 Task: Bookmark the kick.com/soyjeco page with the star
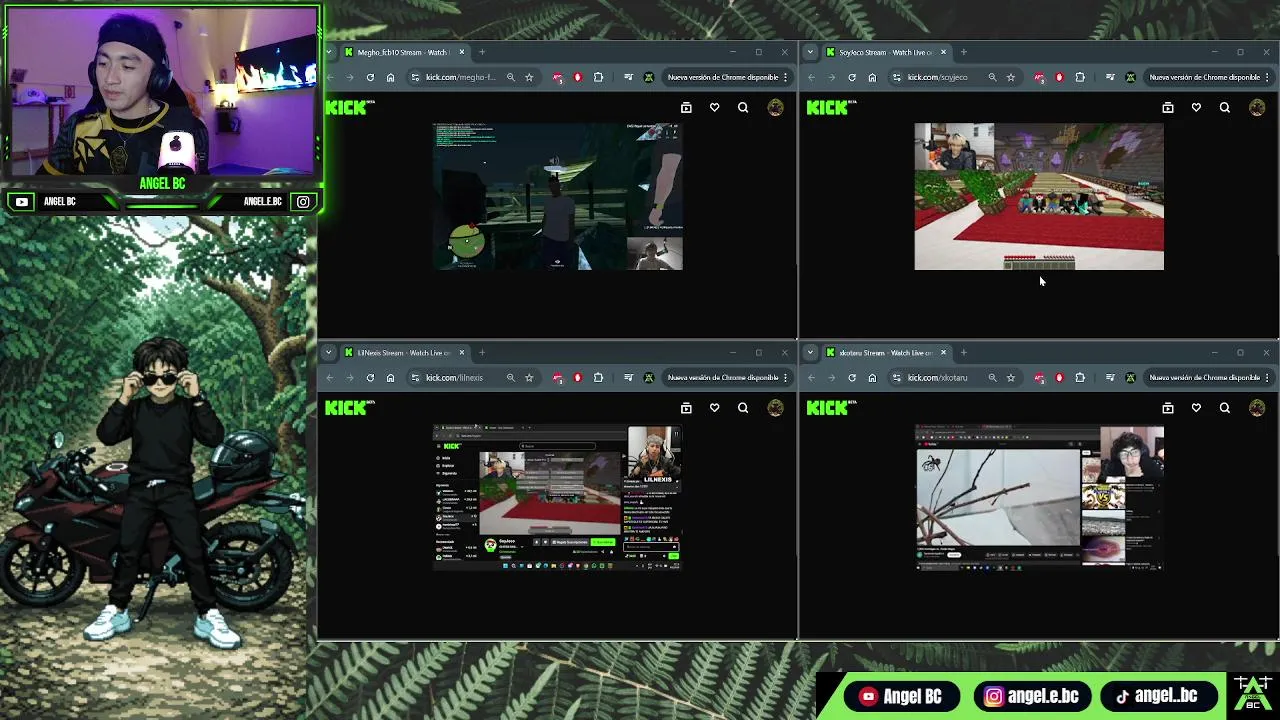pos(1011,77)
